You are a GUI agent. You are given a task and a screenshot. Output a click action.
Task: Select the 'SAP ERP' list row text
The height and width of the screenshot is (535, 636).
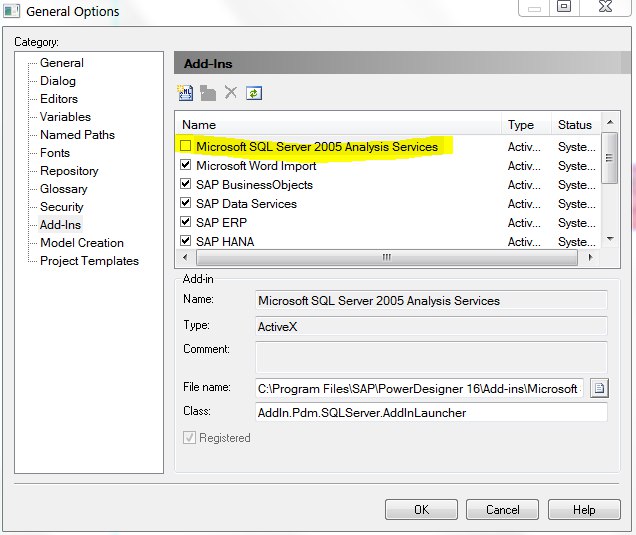pyautogui.click(x=221, y=223)
